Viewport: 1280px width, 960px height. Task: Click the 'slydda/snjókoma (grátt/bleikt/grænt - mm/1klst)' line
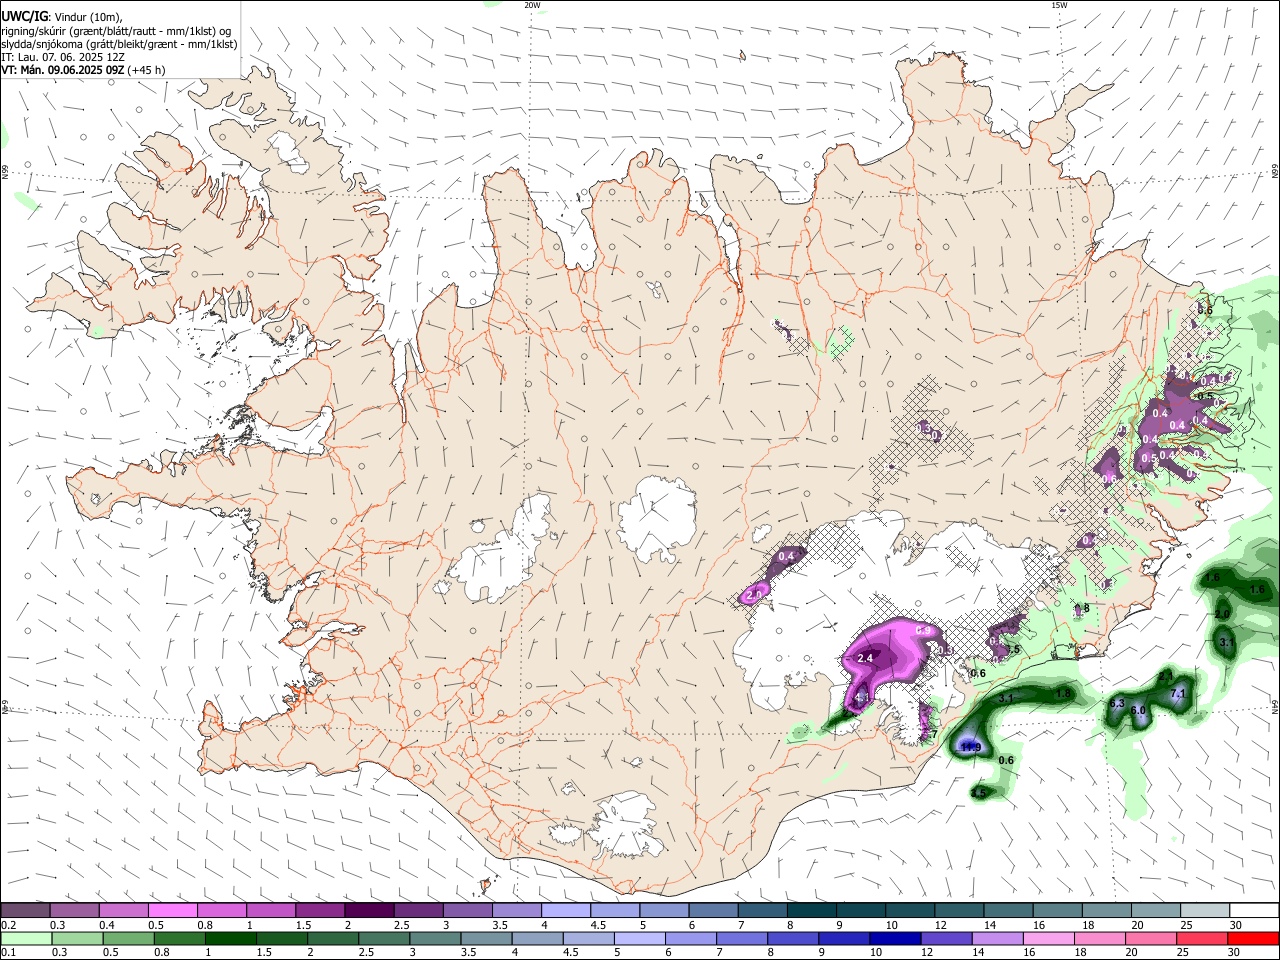[x=119, y=44]
